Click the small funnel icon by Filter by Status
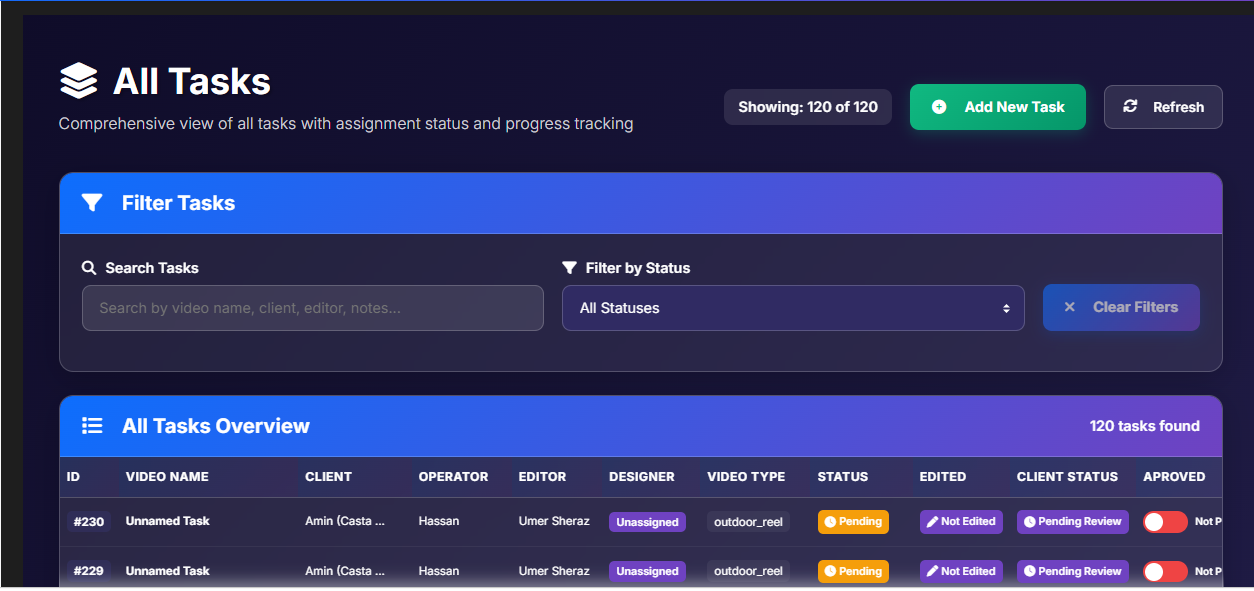This screenshot has height=591, width=1254. point(569,268)
